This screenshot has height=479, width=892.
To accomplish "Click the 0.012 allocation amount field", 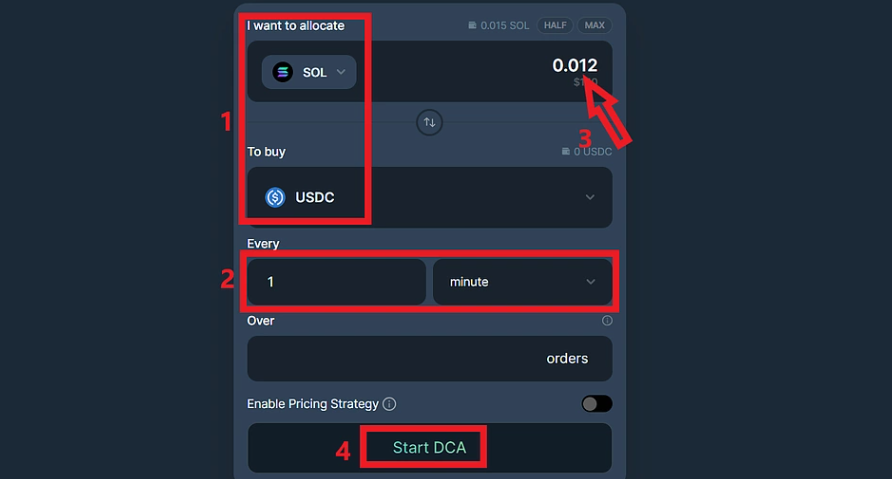I will click(575, 65).
